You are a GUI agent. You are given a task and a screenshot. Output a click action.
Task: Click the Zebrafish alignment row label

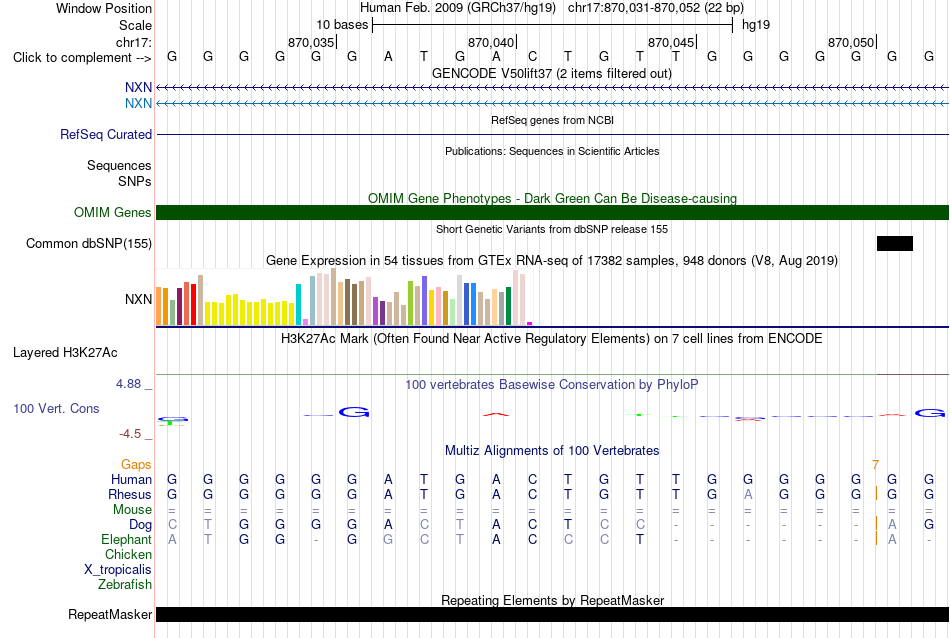pyautogui.click(x=125, y=585)
